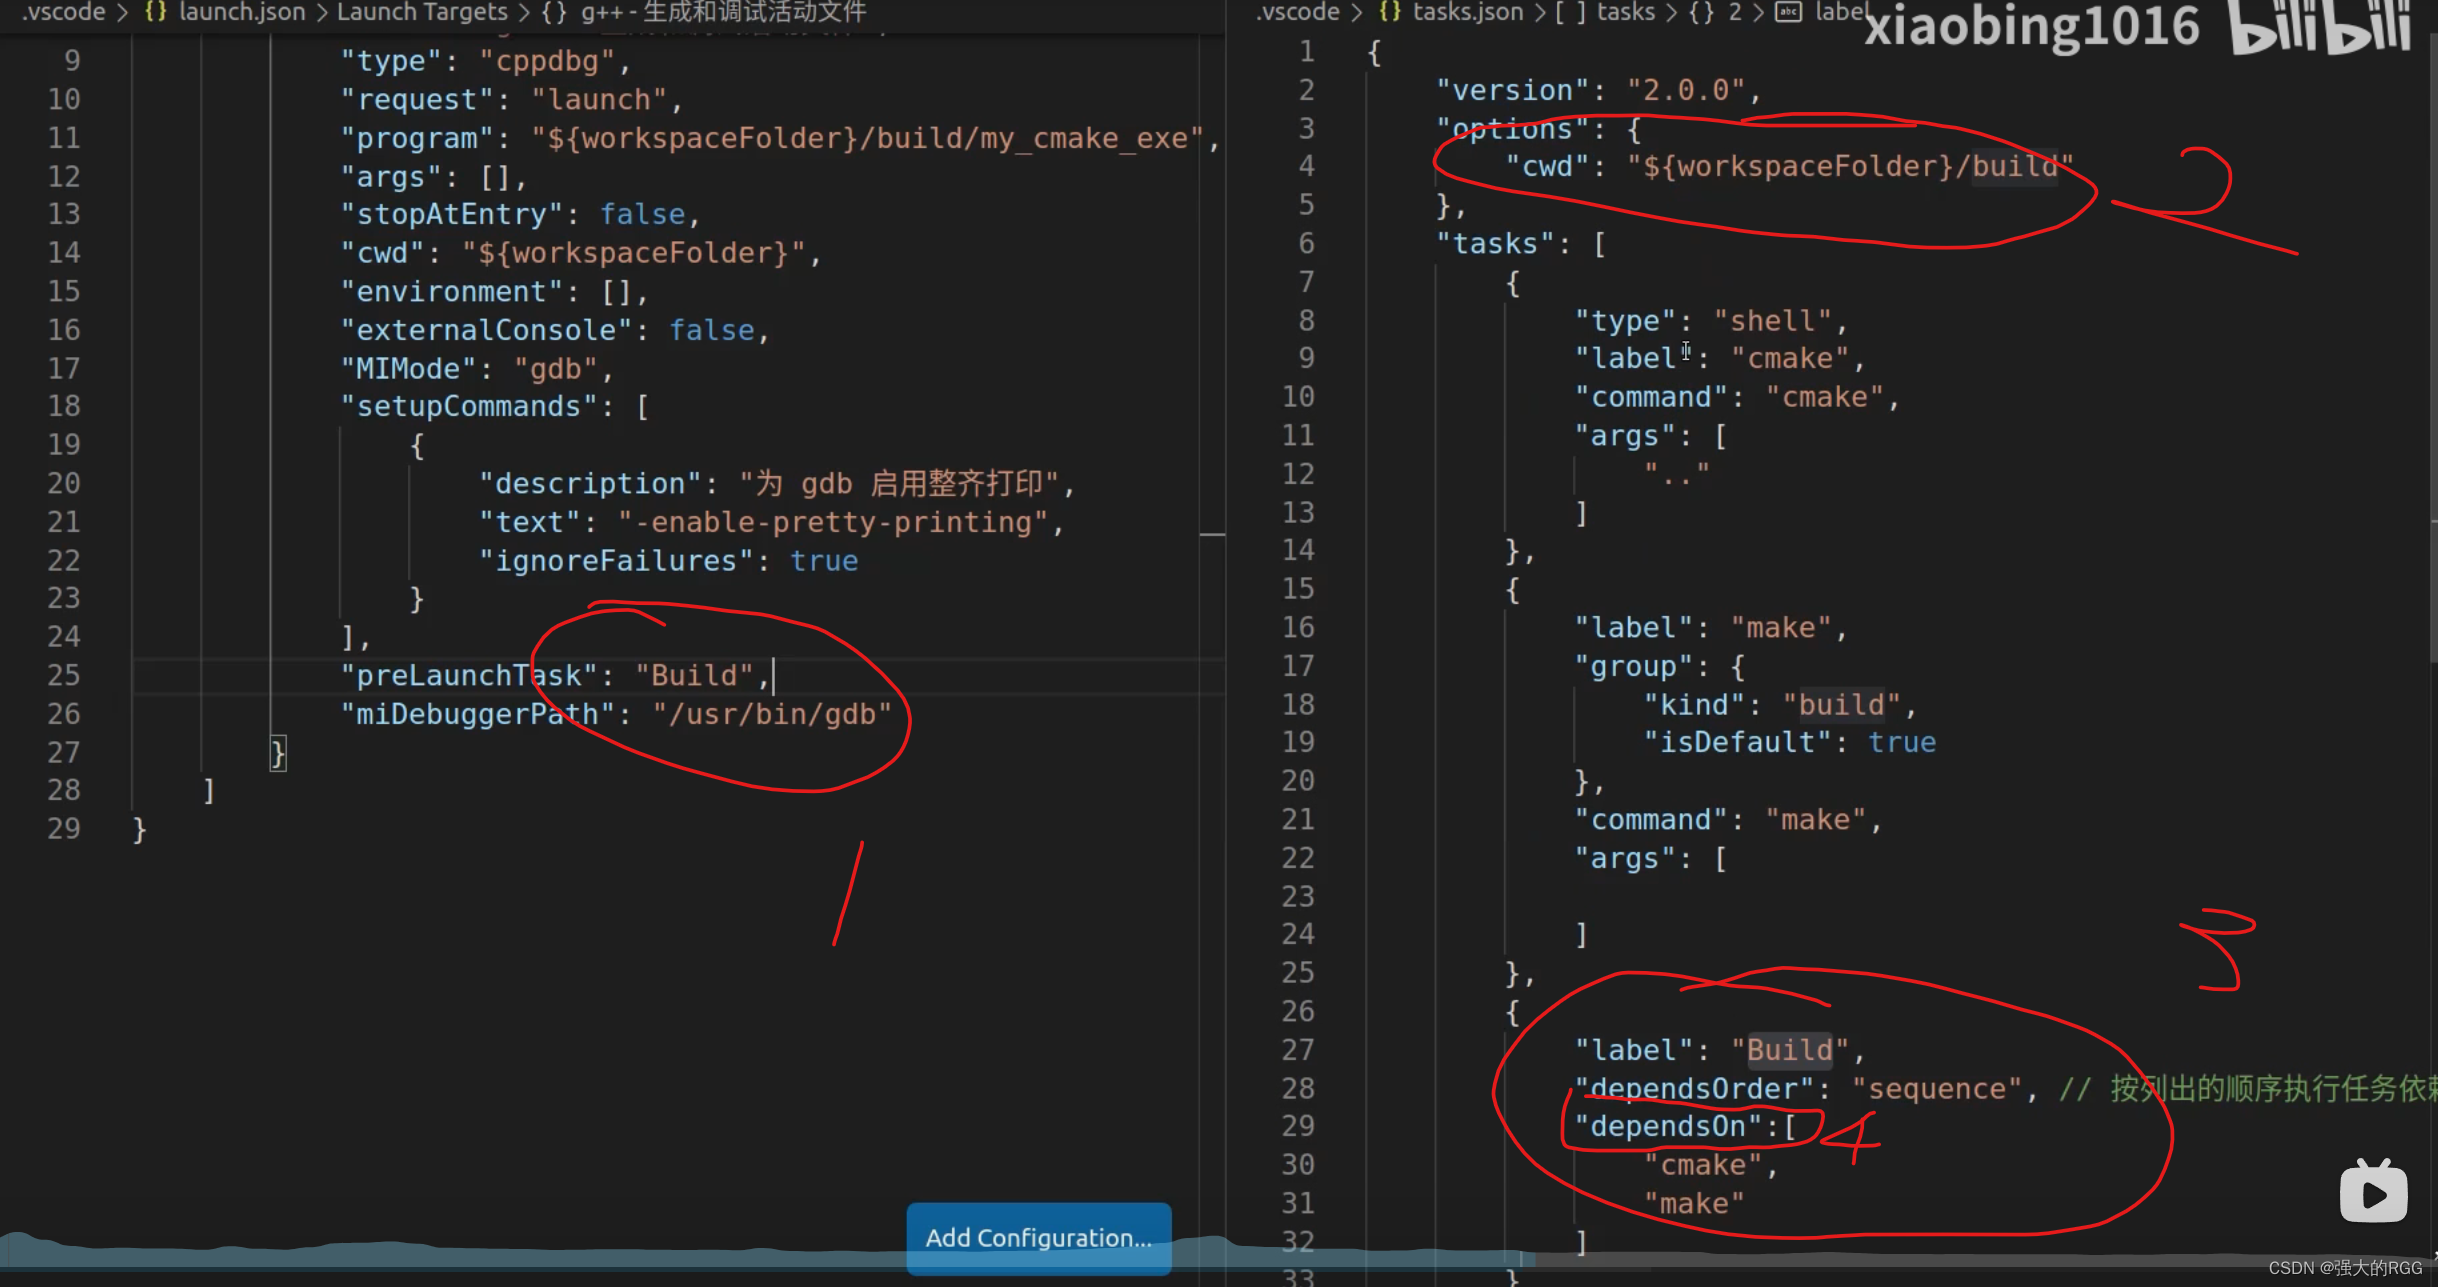Click the "sequence" dependsOrder value
Image resolution: width=2438 pixels, height=1287 pixels.
point(1936,1089)
